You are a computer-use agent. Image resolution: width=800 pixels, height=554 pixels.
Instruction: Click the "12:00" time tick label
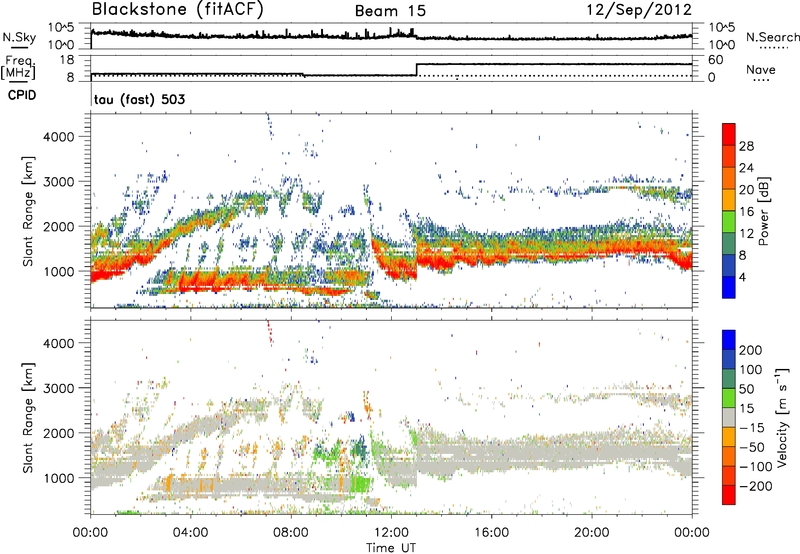(391, 533)
